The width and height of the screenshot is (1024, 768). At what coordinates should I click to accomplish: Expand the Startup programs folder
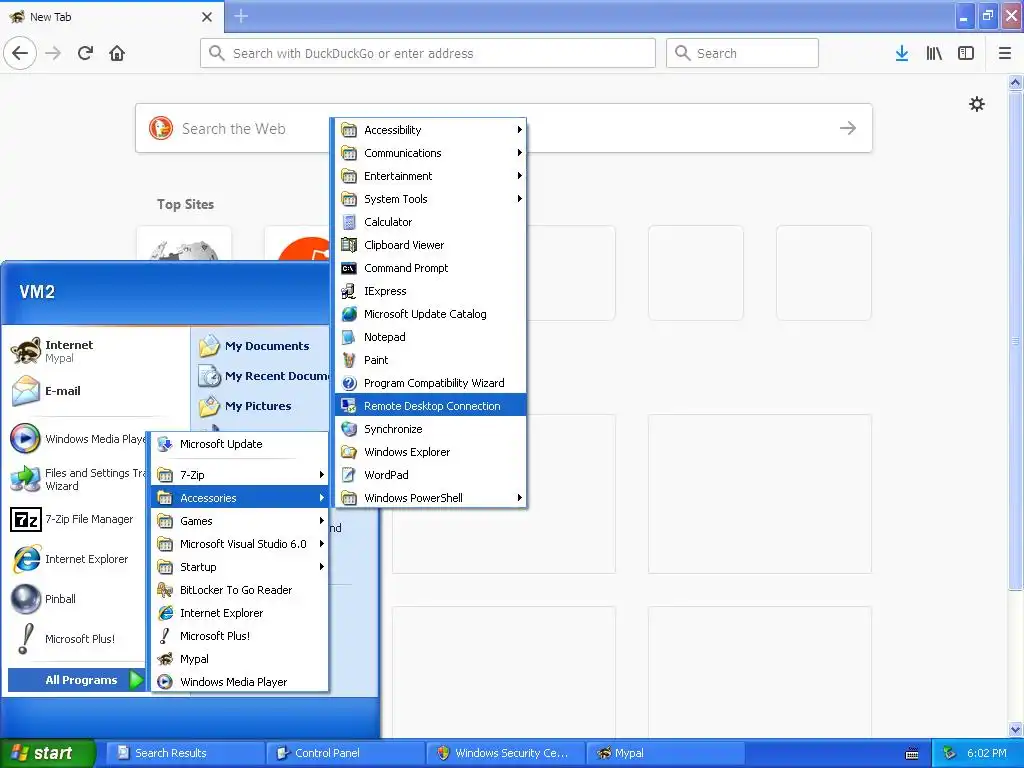tap(240, 567)
